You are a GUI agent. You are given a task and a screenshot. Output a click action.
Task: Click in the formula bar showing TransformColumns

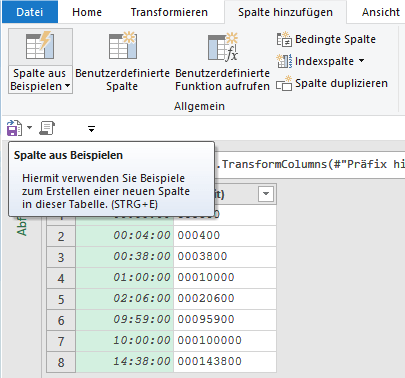click(310, 164)
